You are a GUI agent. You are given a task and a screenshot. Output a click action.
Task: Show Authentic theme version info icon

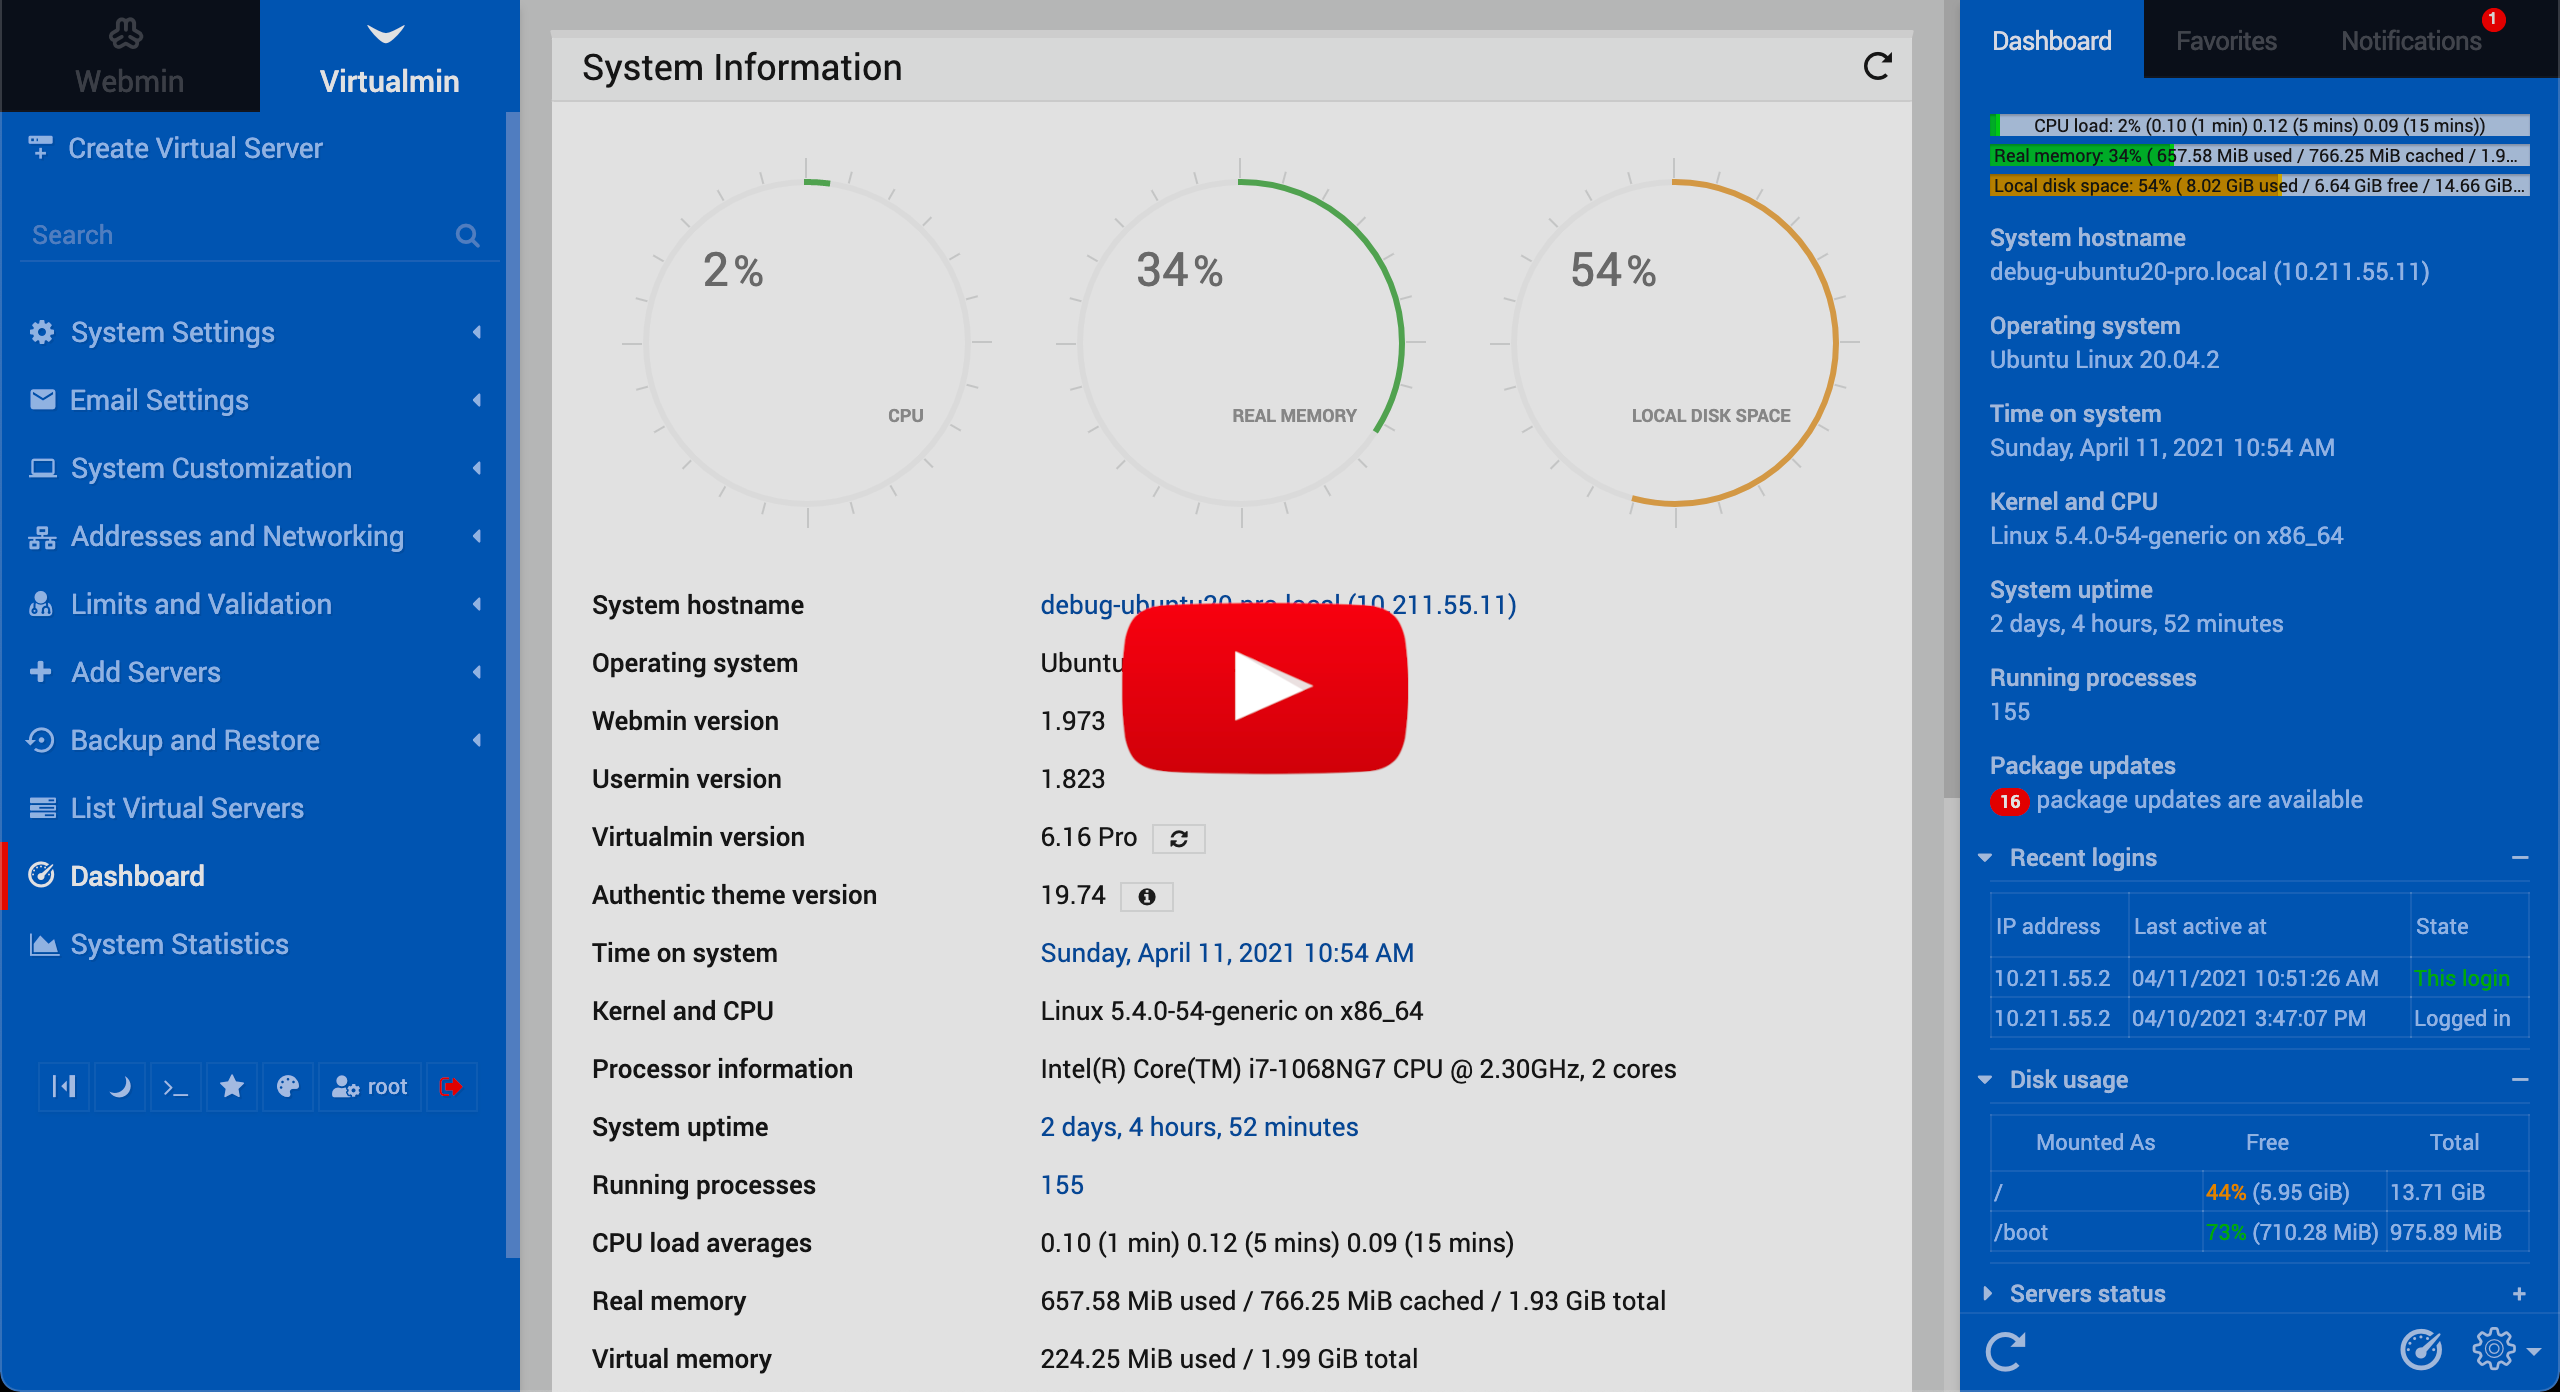point(1147,897)
